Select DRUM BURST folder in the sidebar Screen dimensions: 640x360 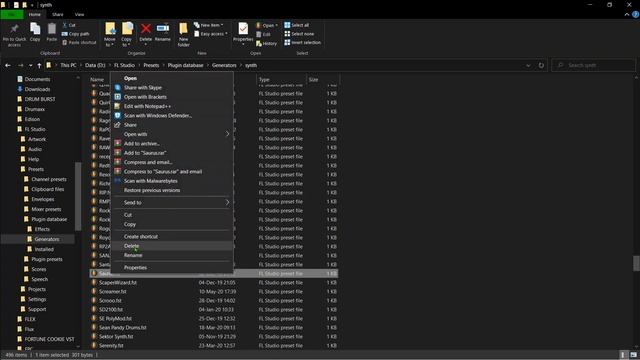click(40, 99)
